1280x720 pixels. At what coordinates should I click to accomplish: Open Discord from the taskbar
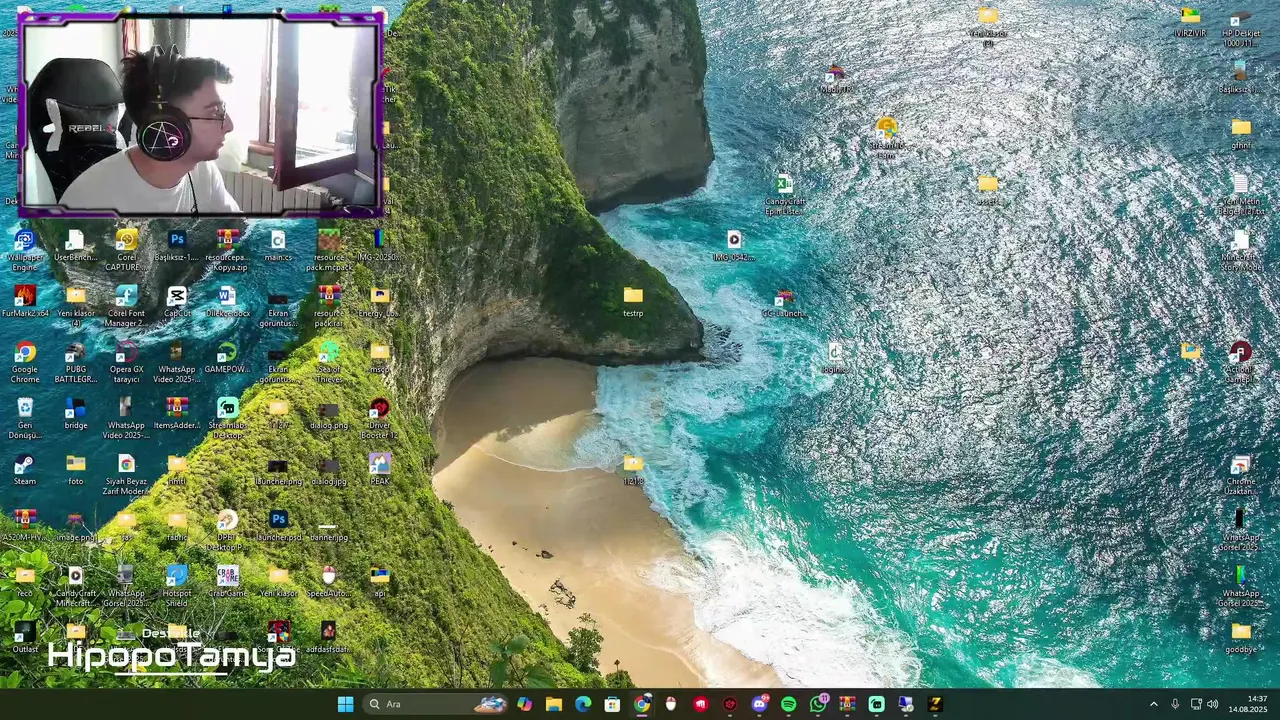tap(759, 704)
